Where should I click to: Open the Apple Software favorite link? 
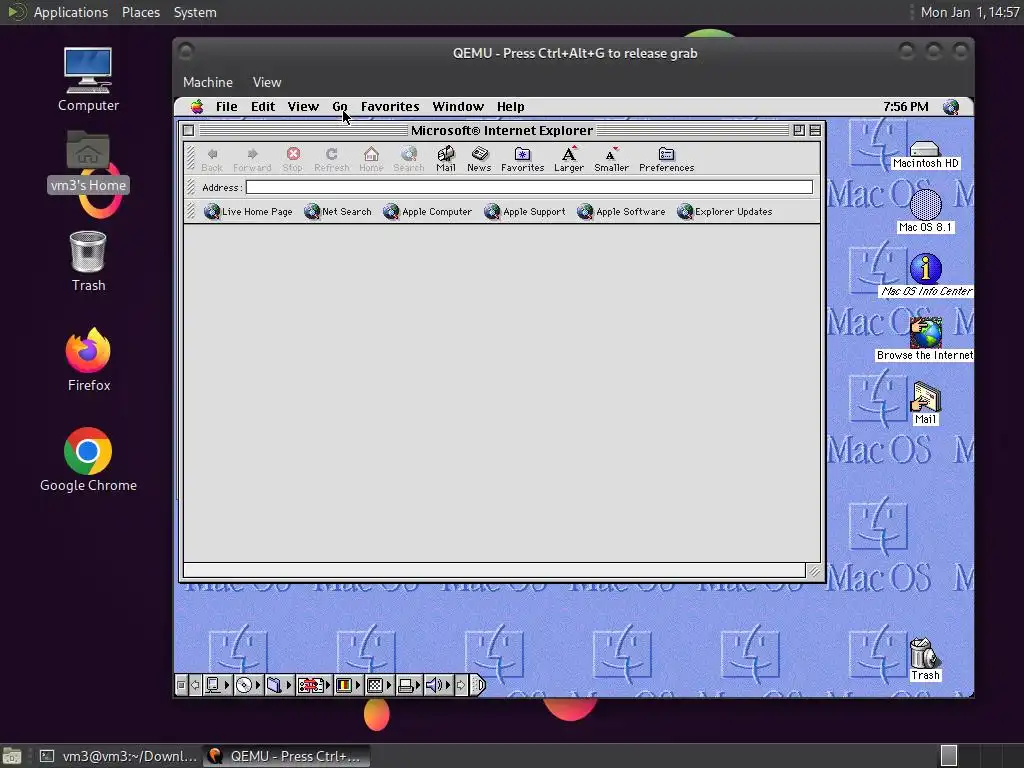point(621,212)
